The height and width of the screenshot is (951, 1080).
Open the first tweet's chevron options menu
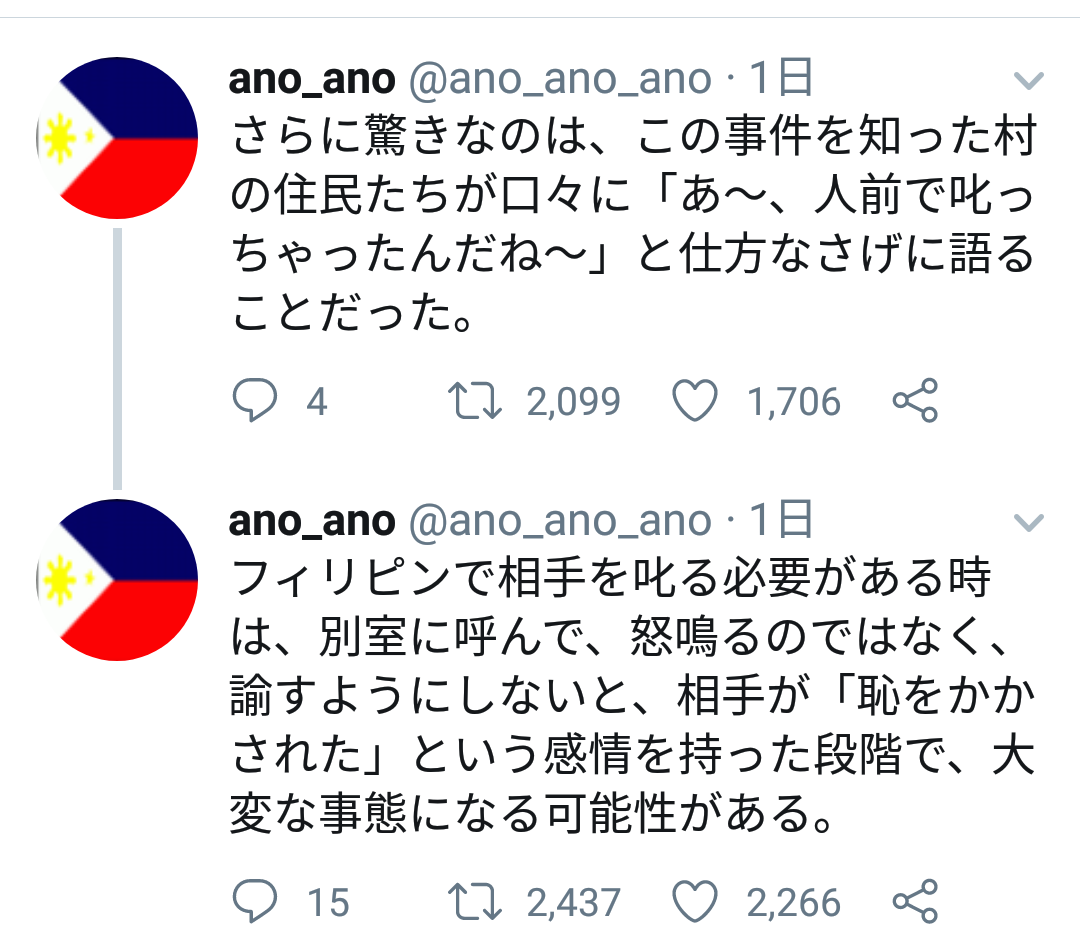click(1029, 81)
